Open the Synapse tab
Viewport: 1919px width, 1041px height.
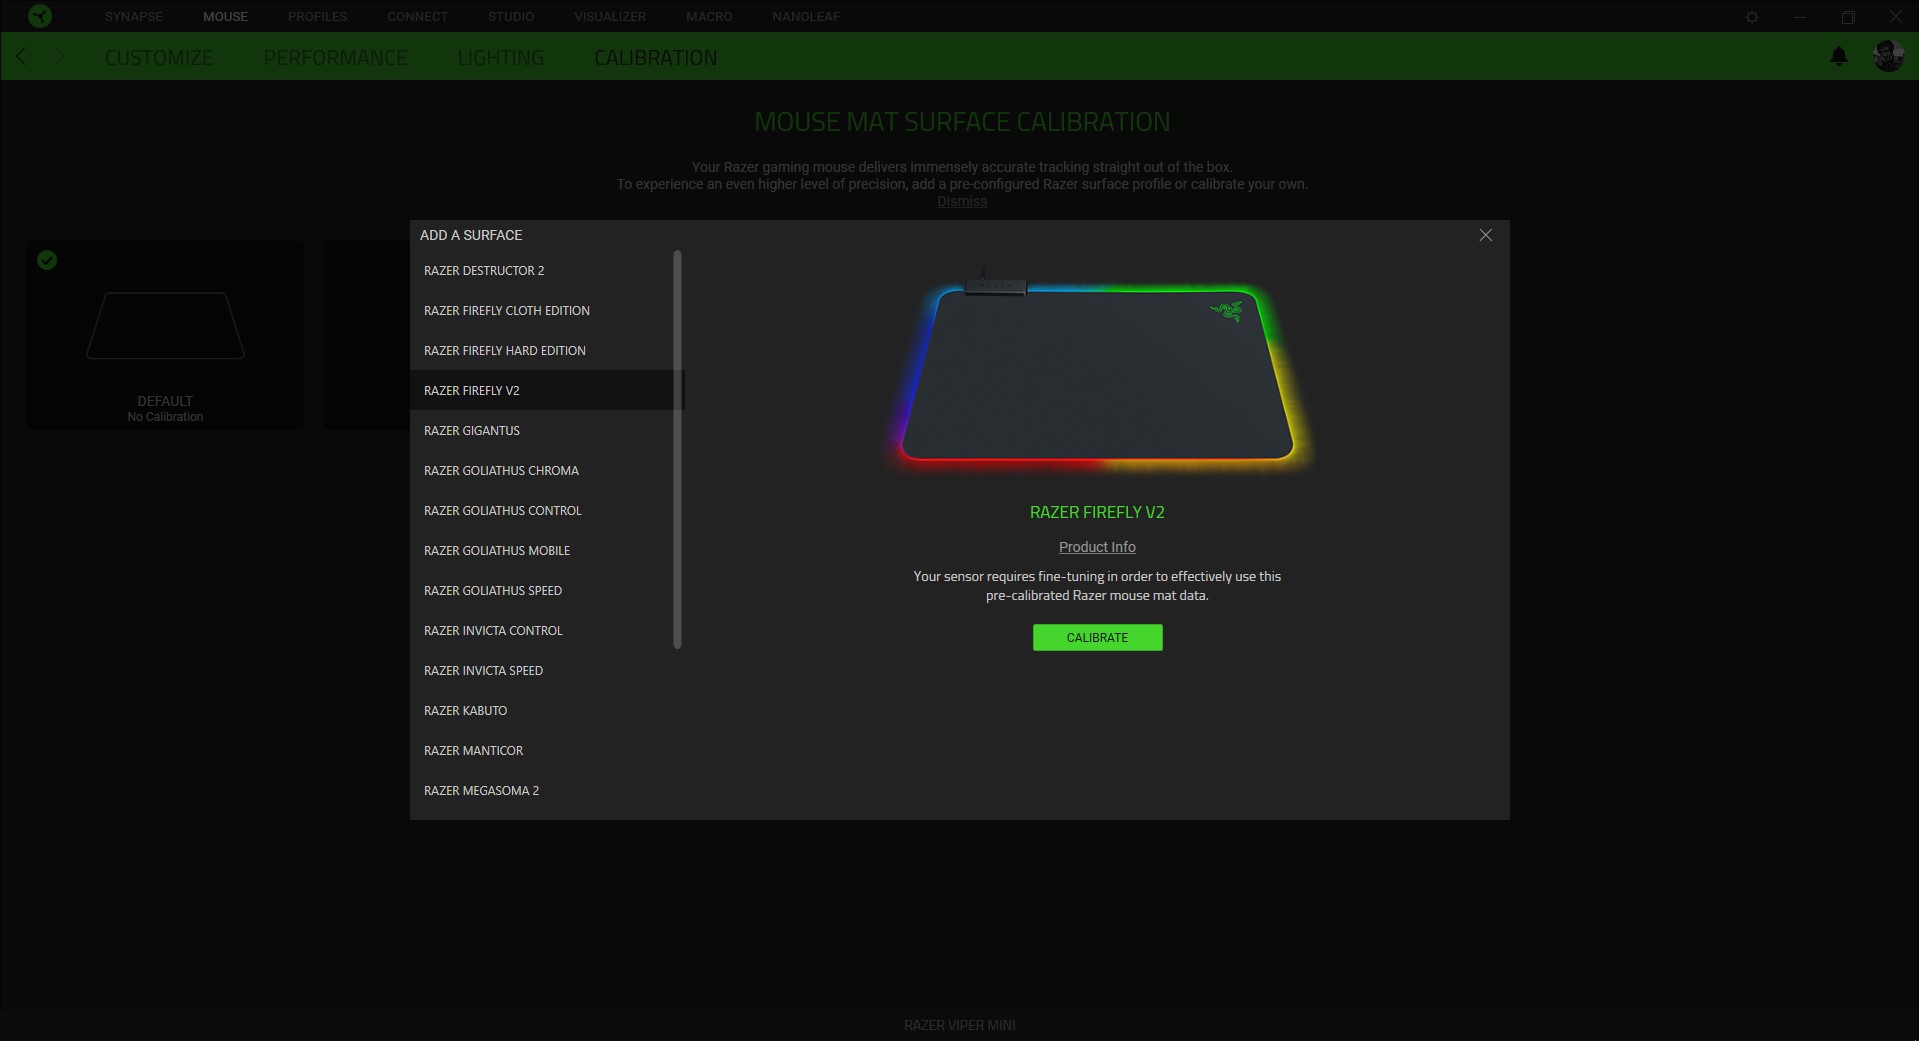click(133, 17)
